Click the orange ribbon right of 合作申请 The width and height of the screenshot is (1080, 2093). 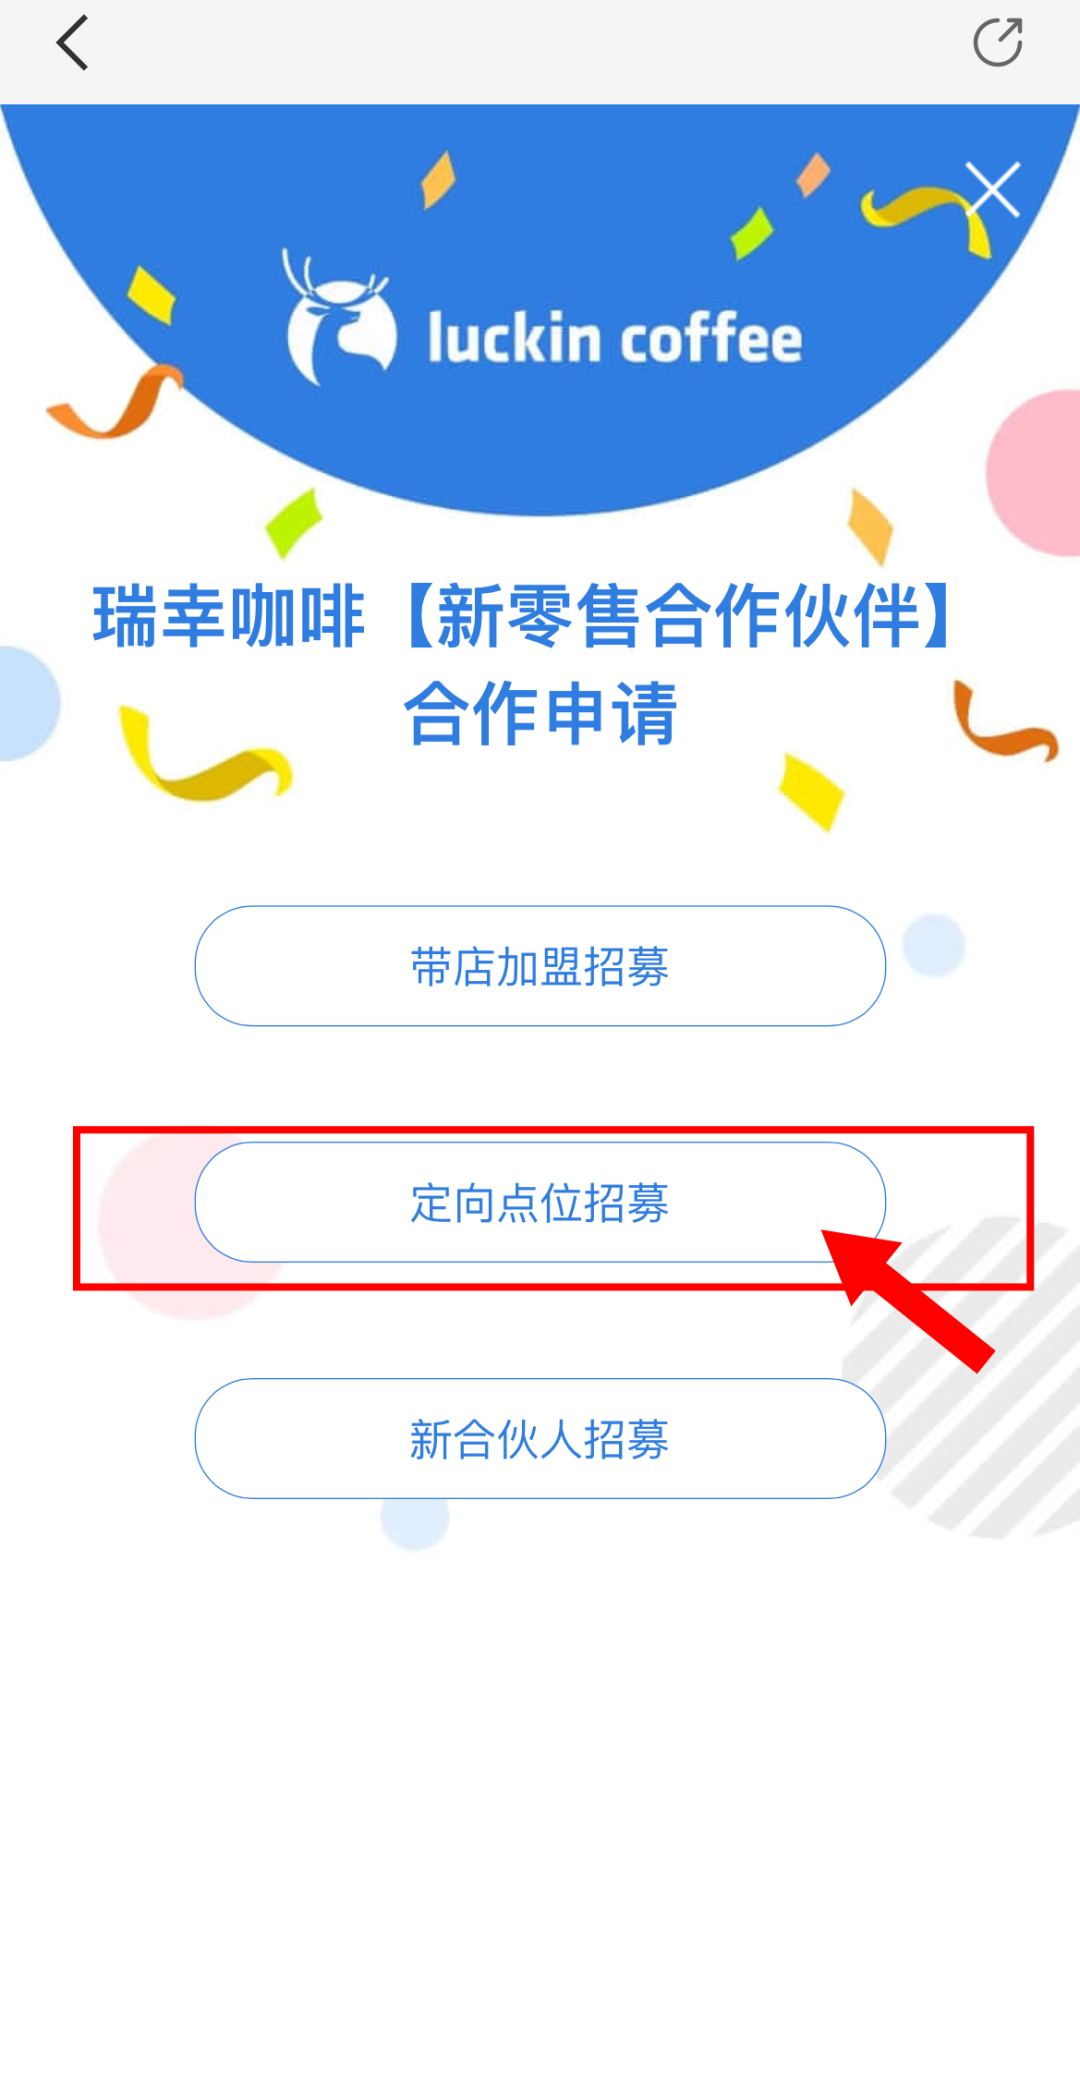point(1003,721)
